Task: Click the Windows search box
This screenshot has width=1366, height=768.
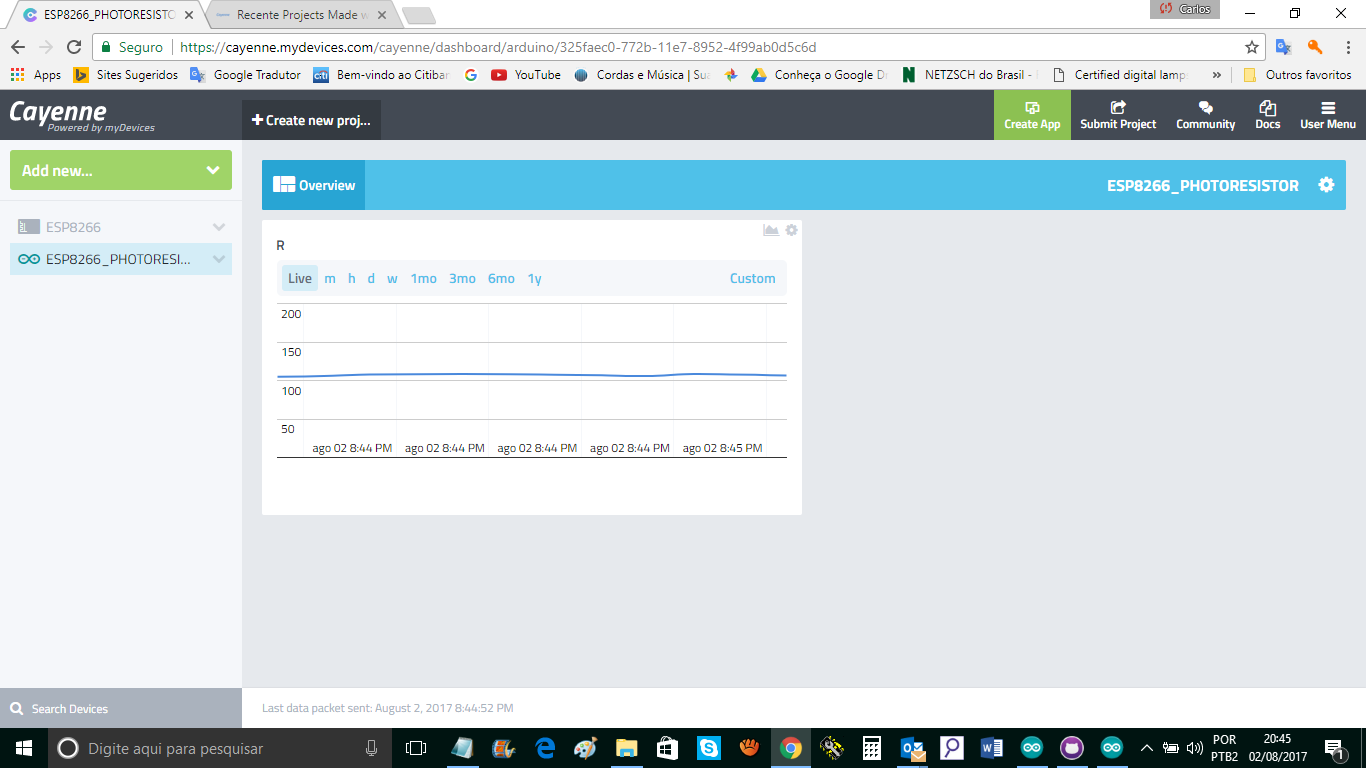Action: tap(219, 748)
